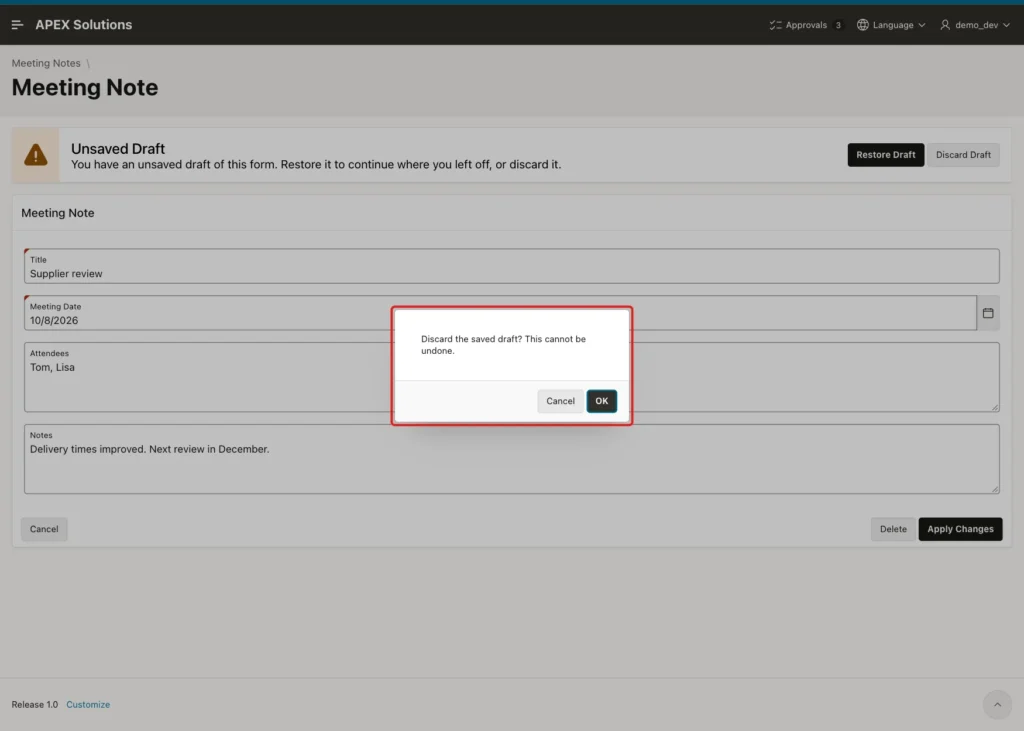The image size is (1024, 731).
Task: Click the APEX Solutions app title
Action: pyautogui.click(x=84, y=25)
